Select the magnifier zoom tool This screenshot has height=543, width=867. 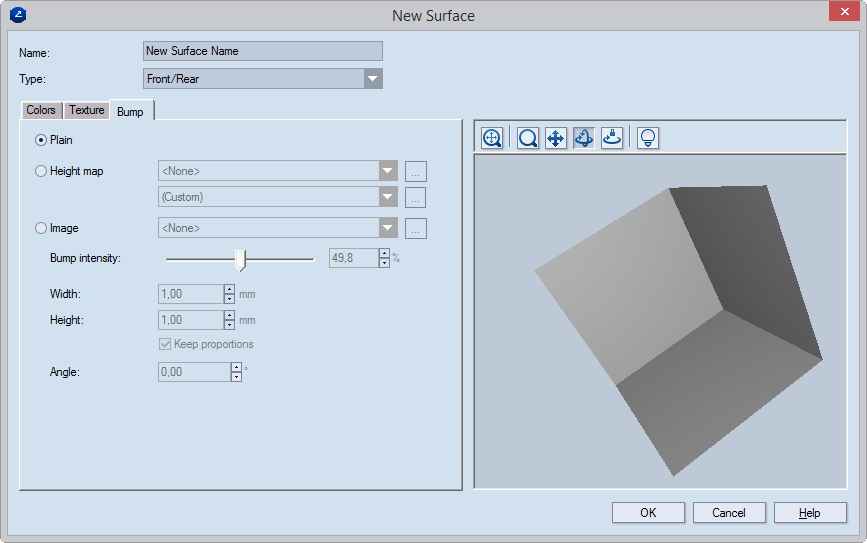click(528, 138)
